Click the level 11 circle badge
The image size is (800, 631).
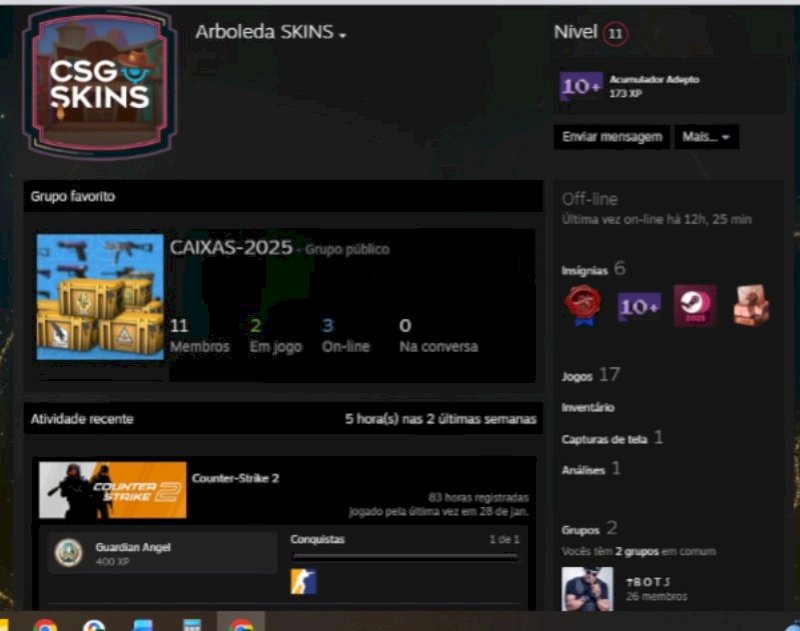click(615, 34)
